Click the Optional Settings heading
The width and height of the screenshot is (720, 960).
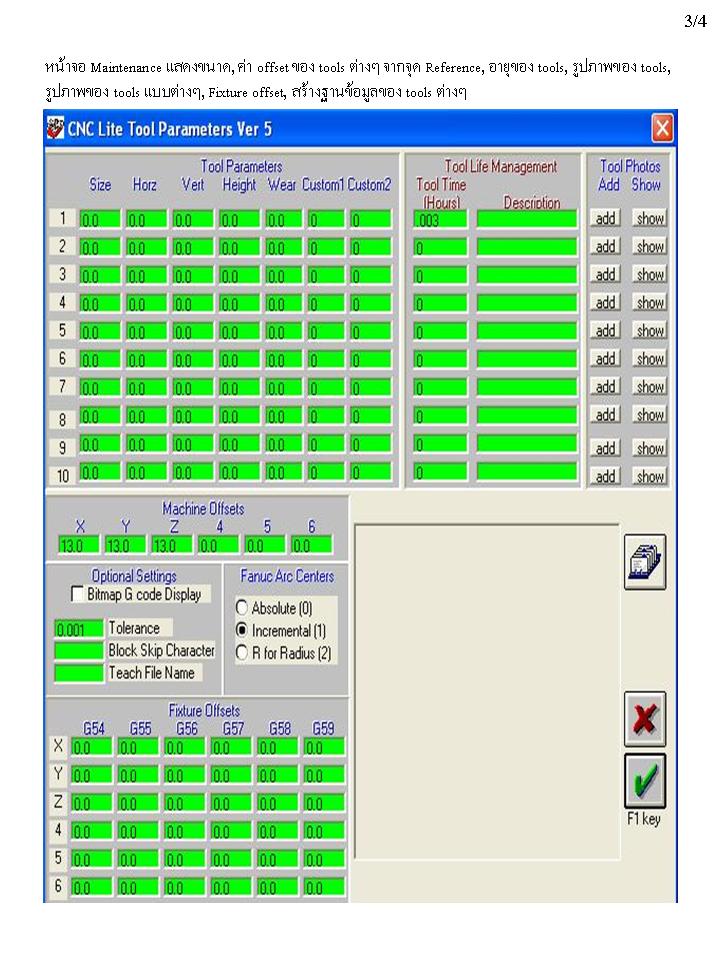tap(134, 576)
